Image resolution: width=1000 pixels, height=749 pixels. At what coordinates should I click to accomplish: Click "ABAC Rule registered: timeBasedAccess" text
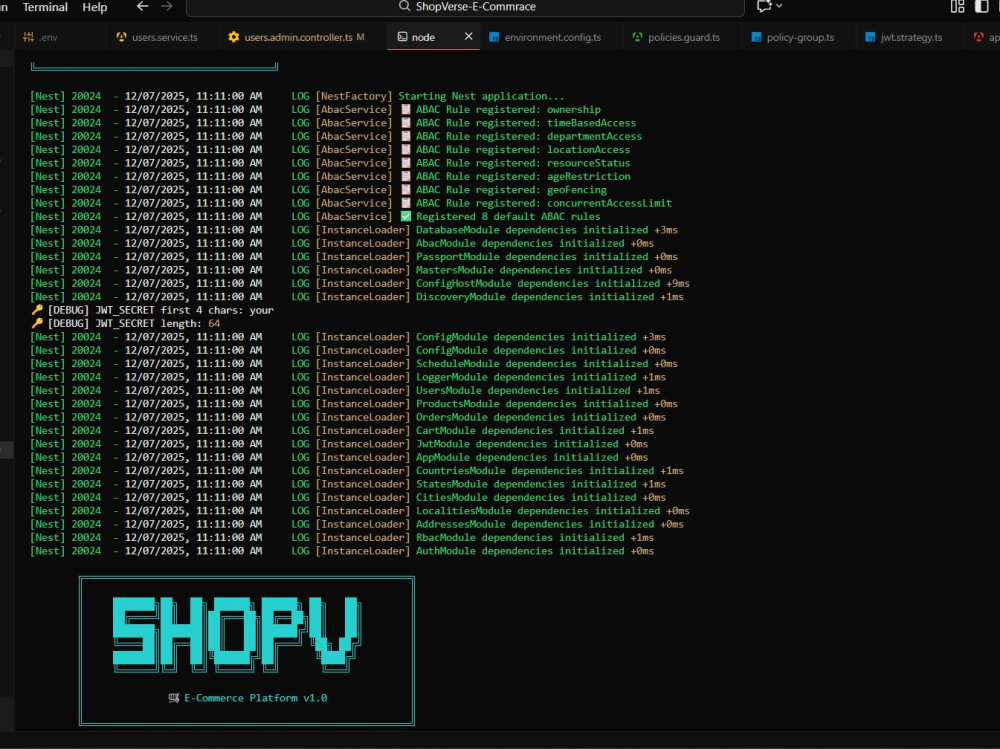coord(526,122)
